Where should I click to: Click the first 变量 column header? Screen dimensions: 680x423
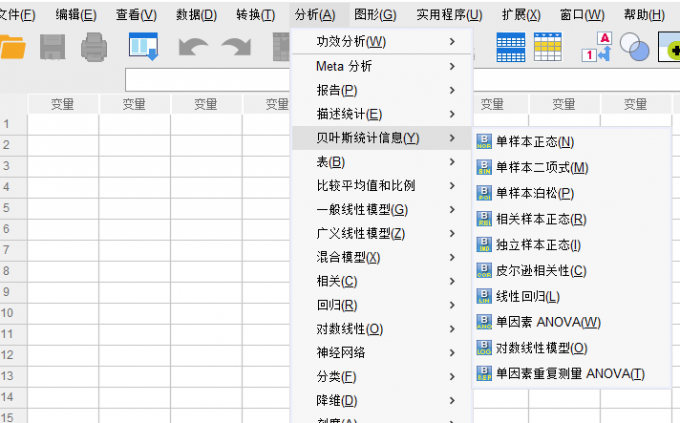[63, 104]
